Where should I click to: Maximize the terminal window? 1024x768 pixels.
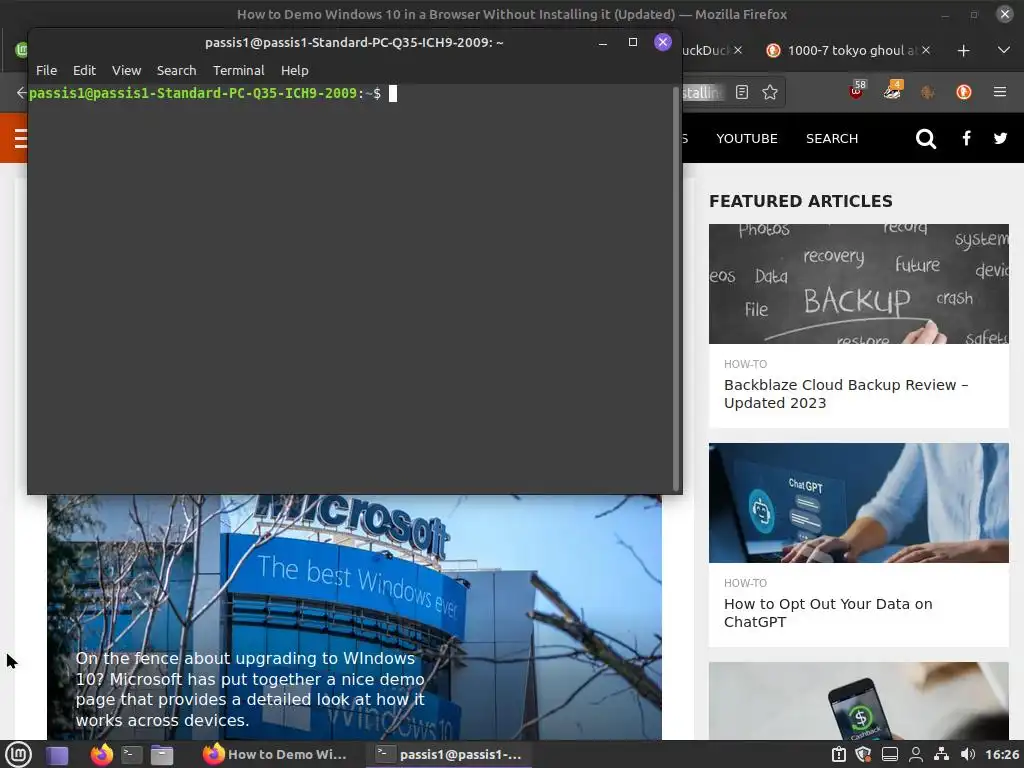click(632, 42)
